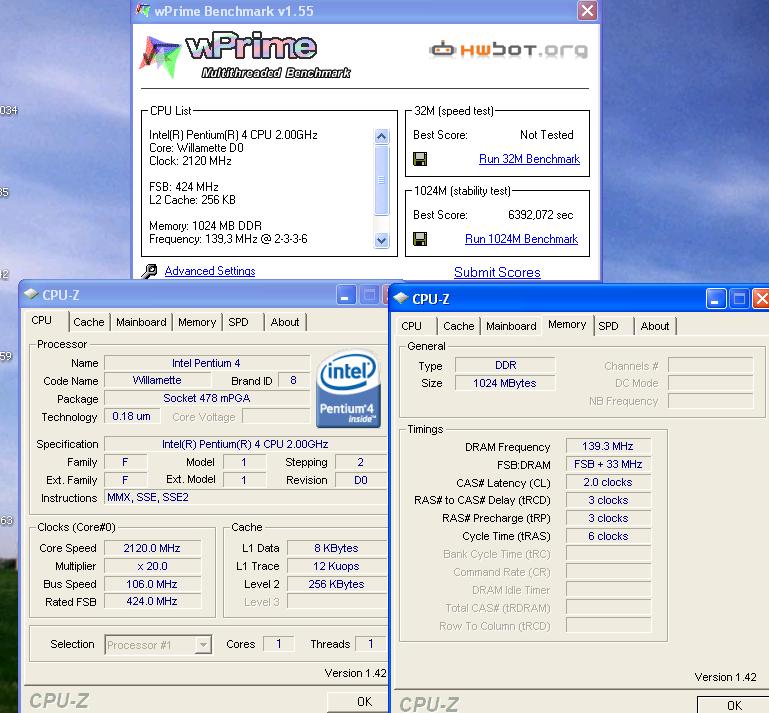Click the Core Speed 2120.0 MHz field

(x=152, y=548)
